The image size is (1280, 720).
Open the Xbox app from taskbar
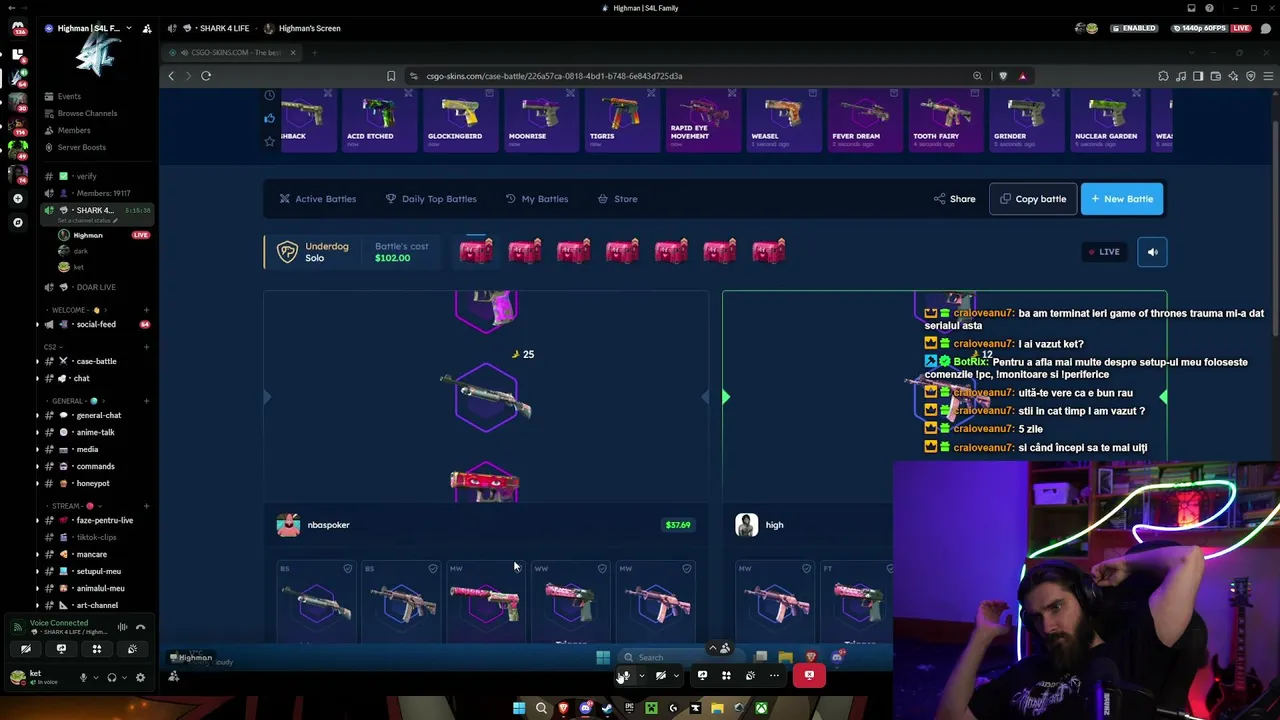(x=761, y=709)
